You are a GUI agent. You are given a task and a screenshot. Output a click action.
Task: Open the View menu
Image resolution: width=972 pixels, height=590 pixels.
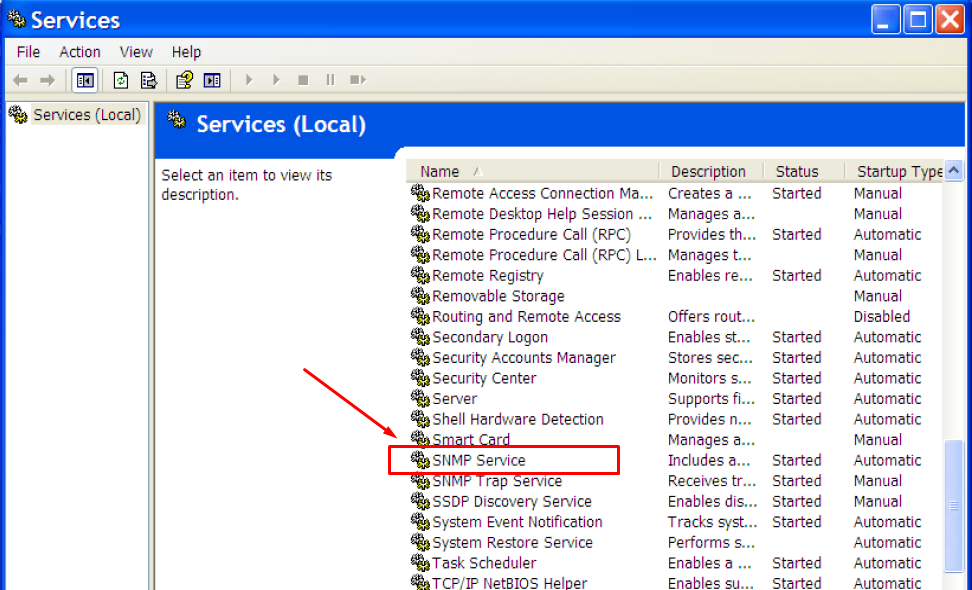click(x=136, y=52)
